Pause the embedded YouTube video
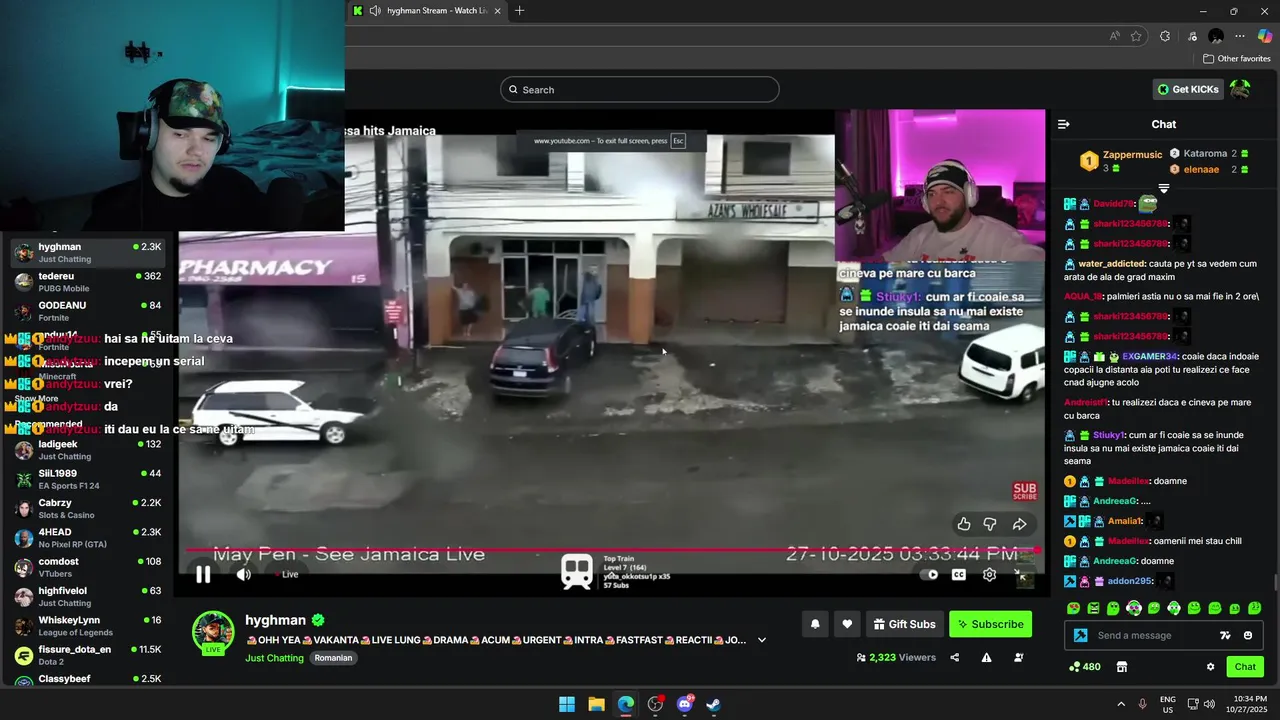The width and height of the screenshot is (1280, 720). point(203,574)
